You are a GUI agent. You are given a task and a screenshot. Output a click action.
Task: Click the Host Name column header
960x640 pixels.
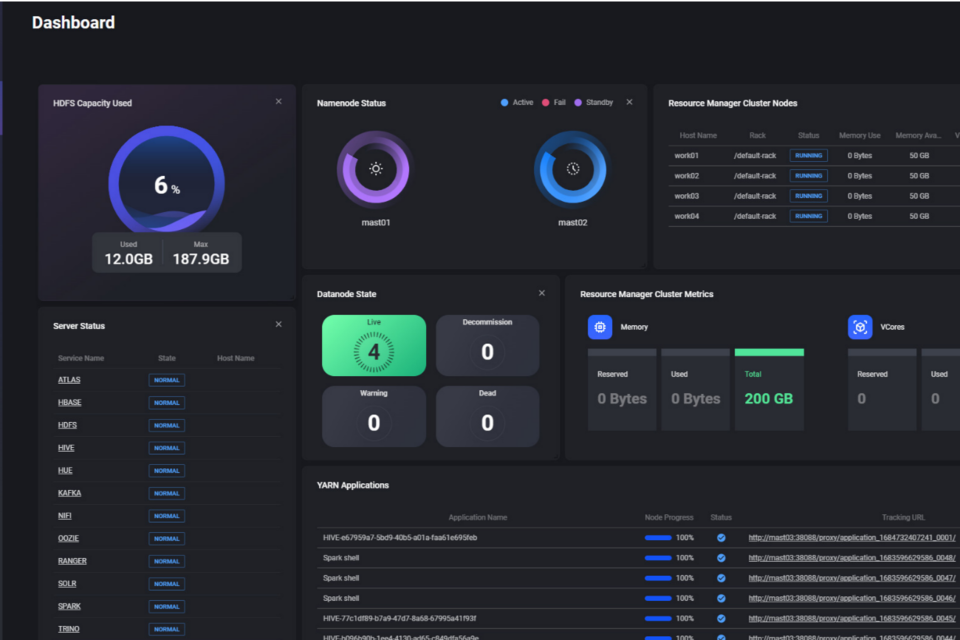[x=698, y=135]
